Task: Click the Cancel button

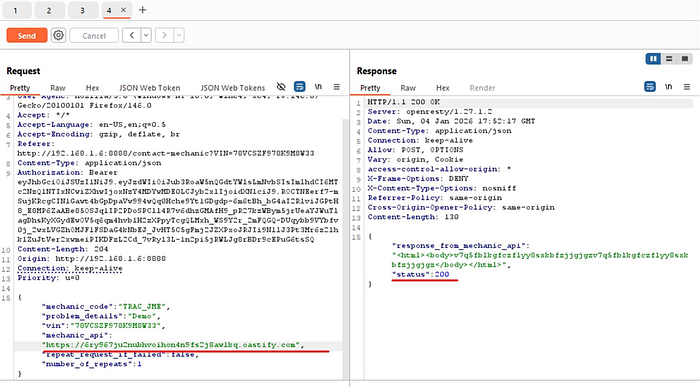Action: coord(94,36)
